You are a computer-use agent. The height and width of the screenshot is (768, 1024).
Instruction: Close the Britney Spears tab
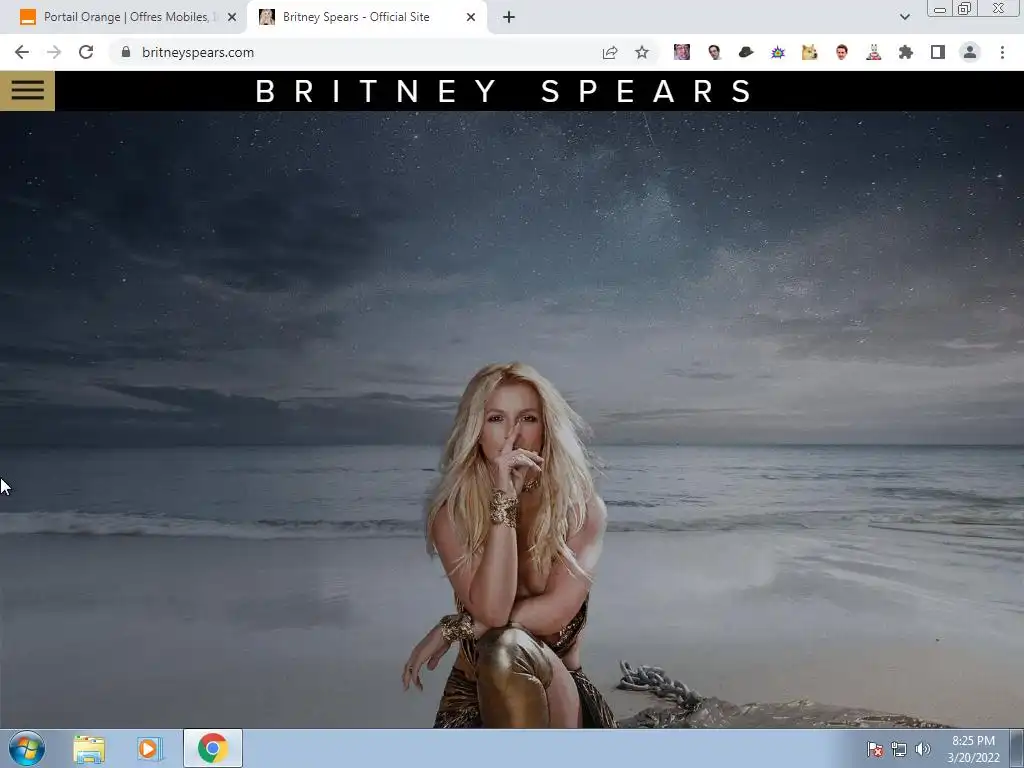(x=471, y=18)
